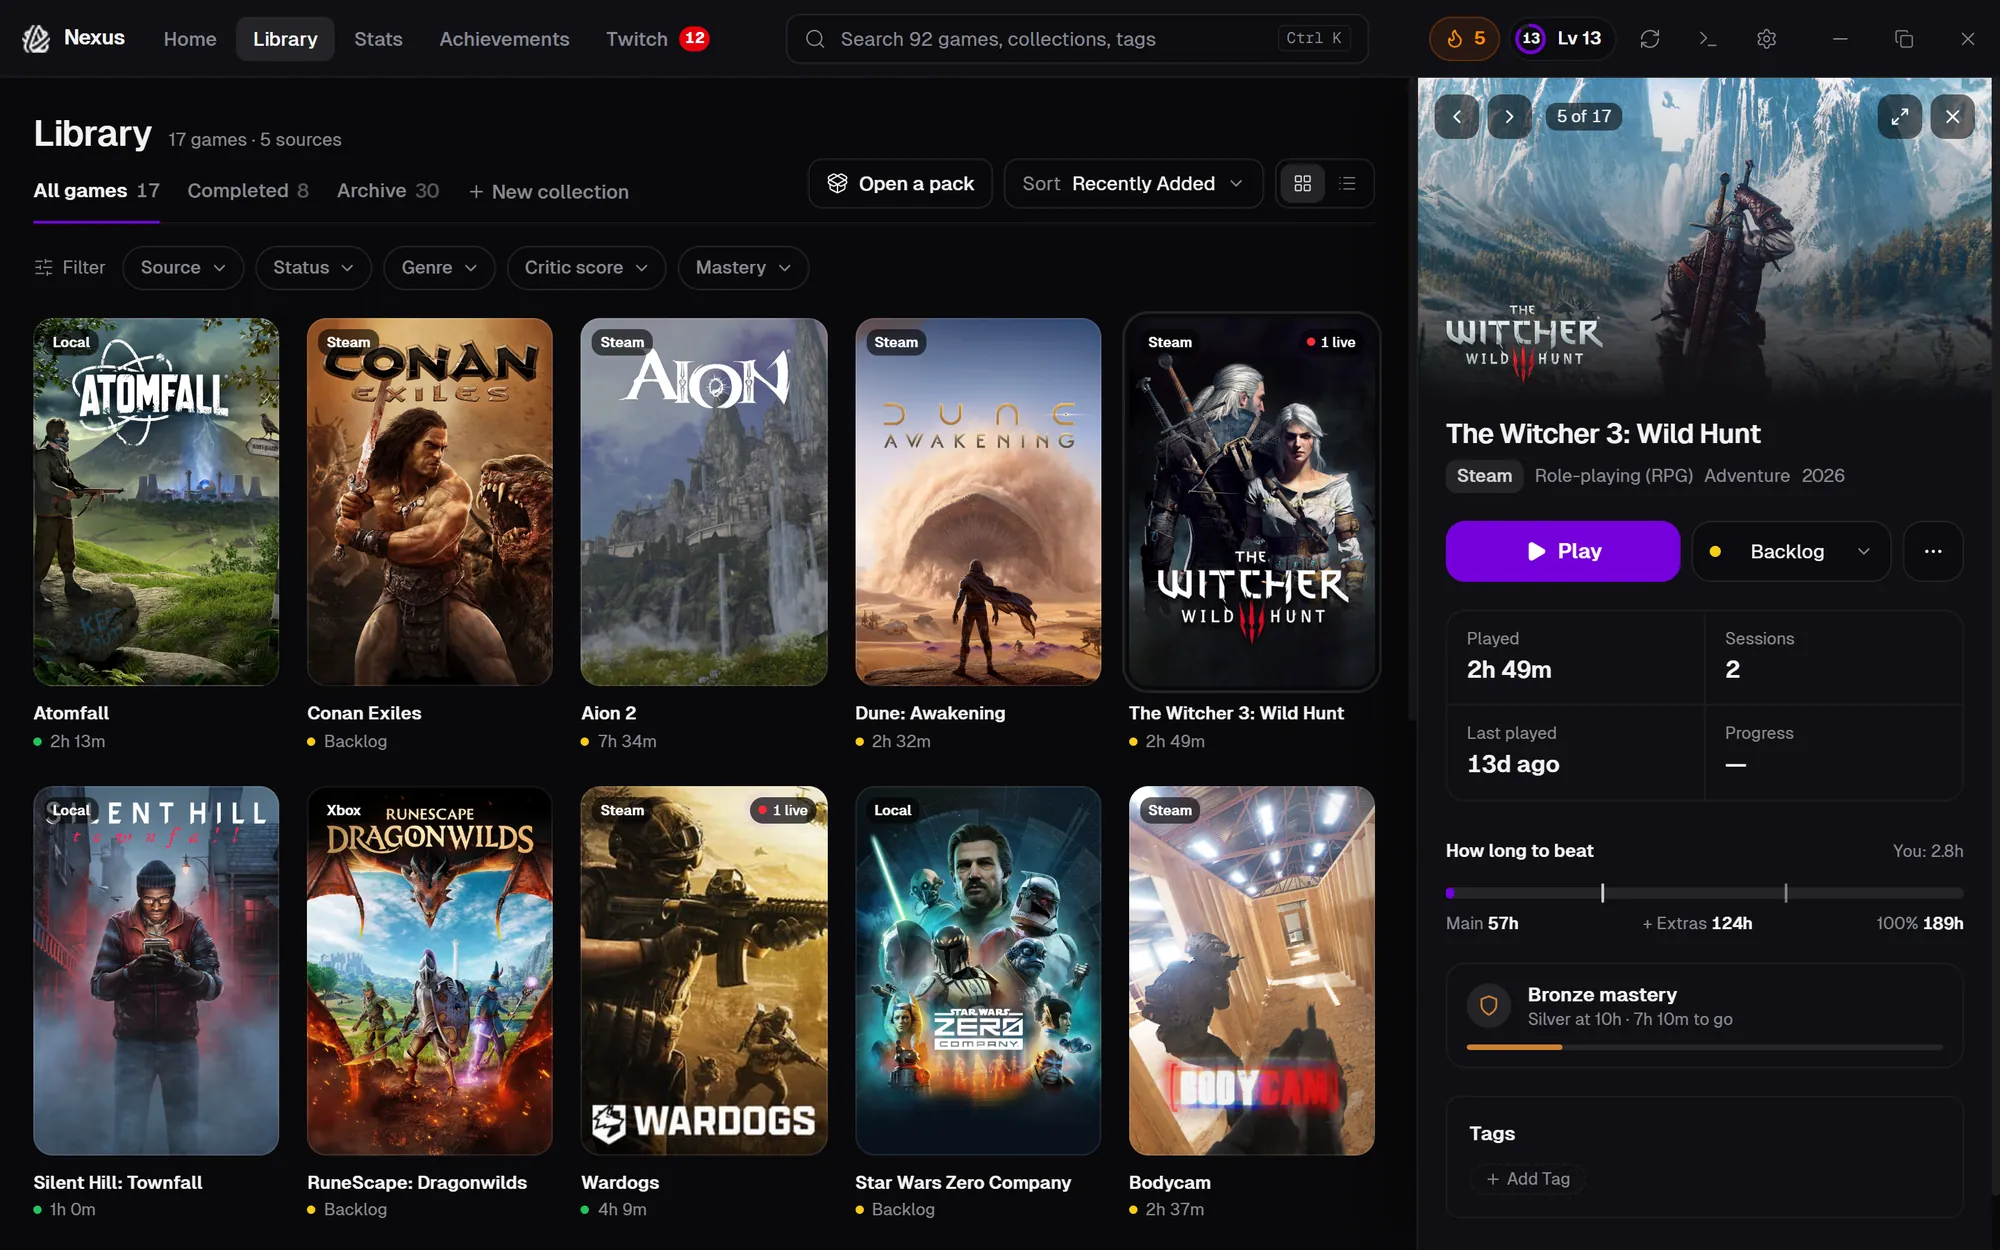Go to previous game in detail panel
This screenshot has width=2000, height=1250.
point(1457,117)
